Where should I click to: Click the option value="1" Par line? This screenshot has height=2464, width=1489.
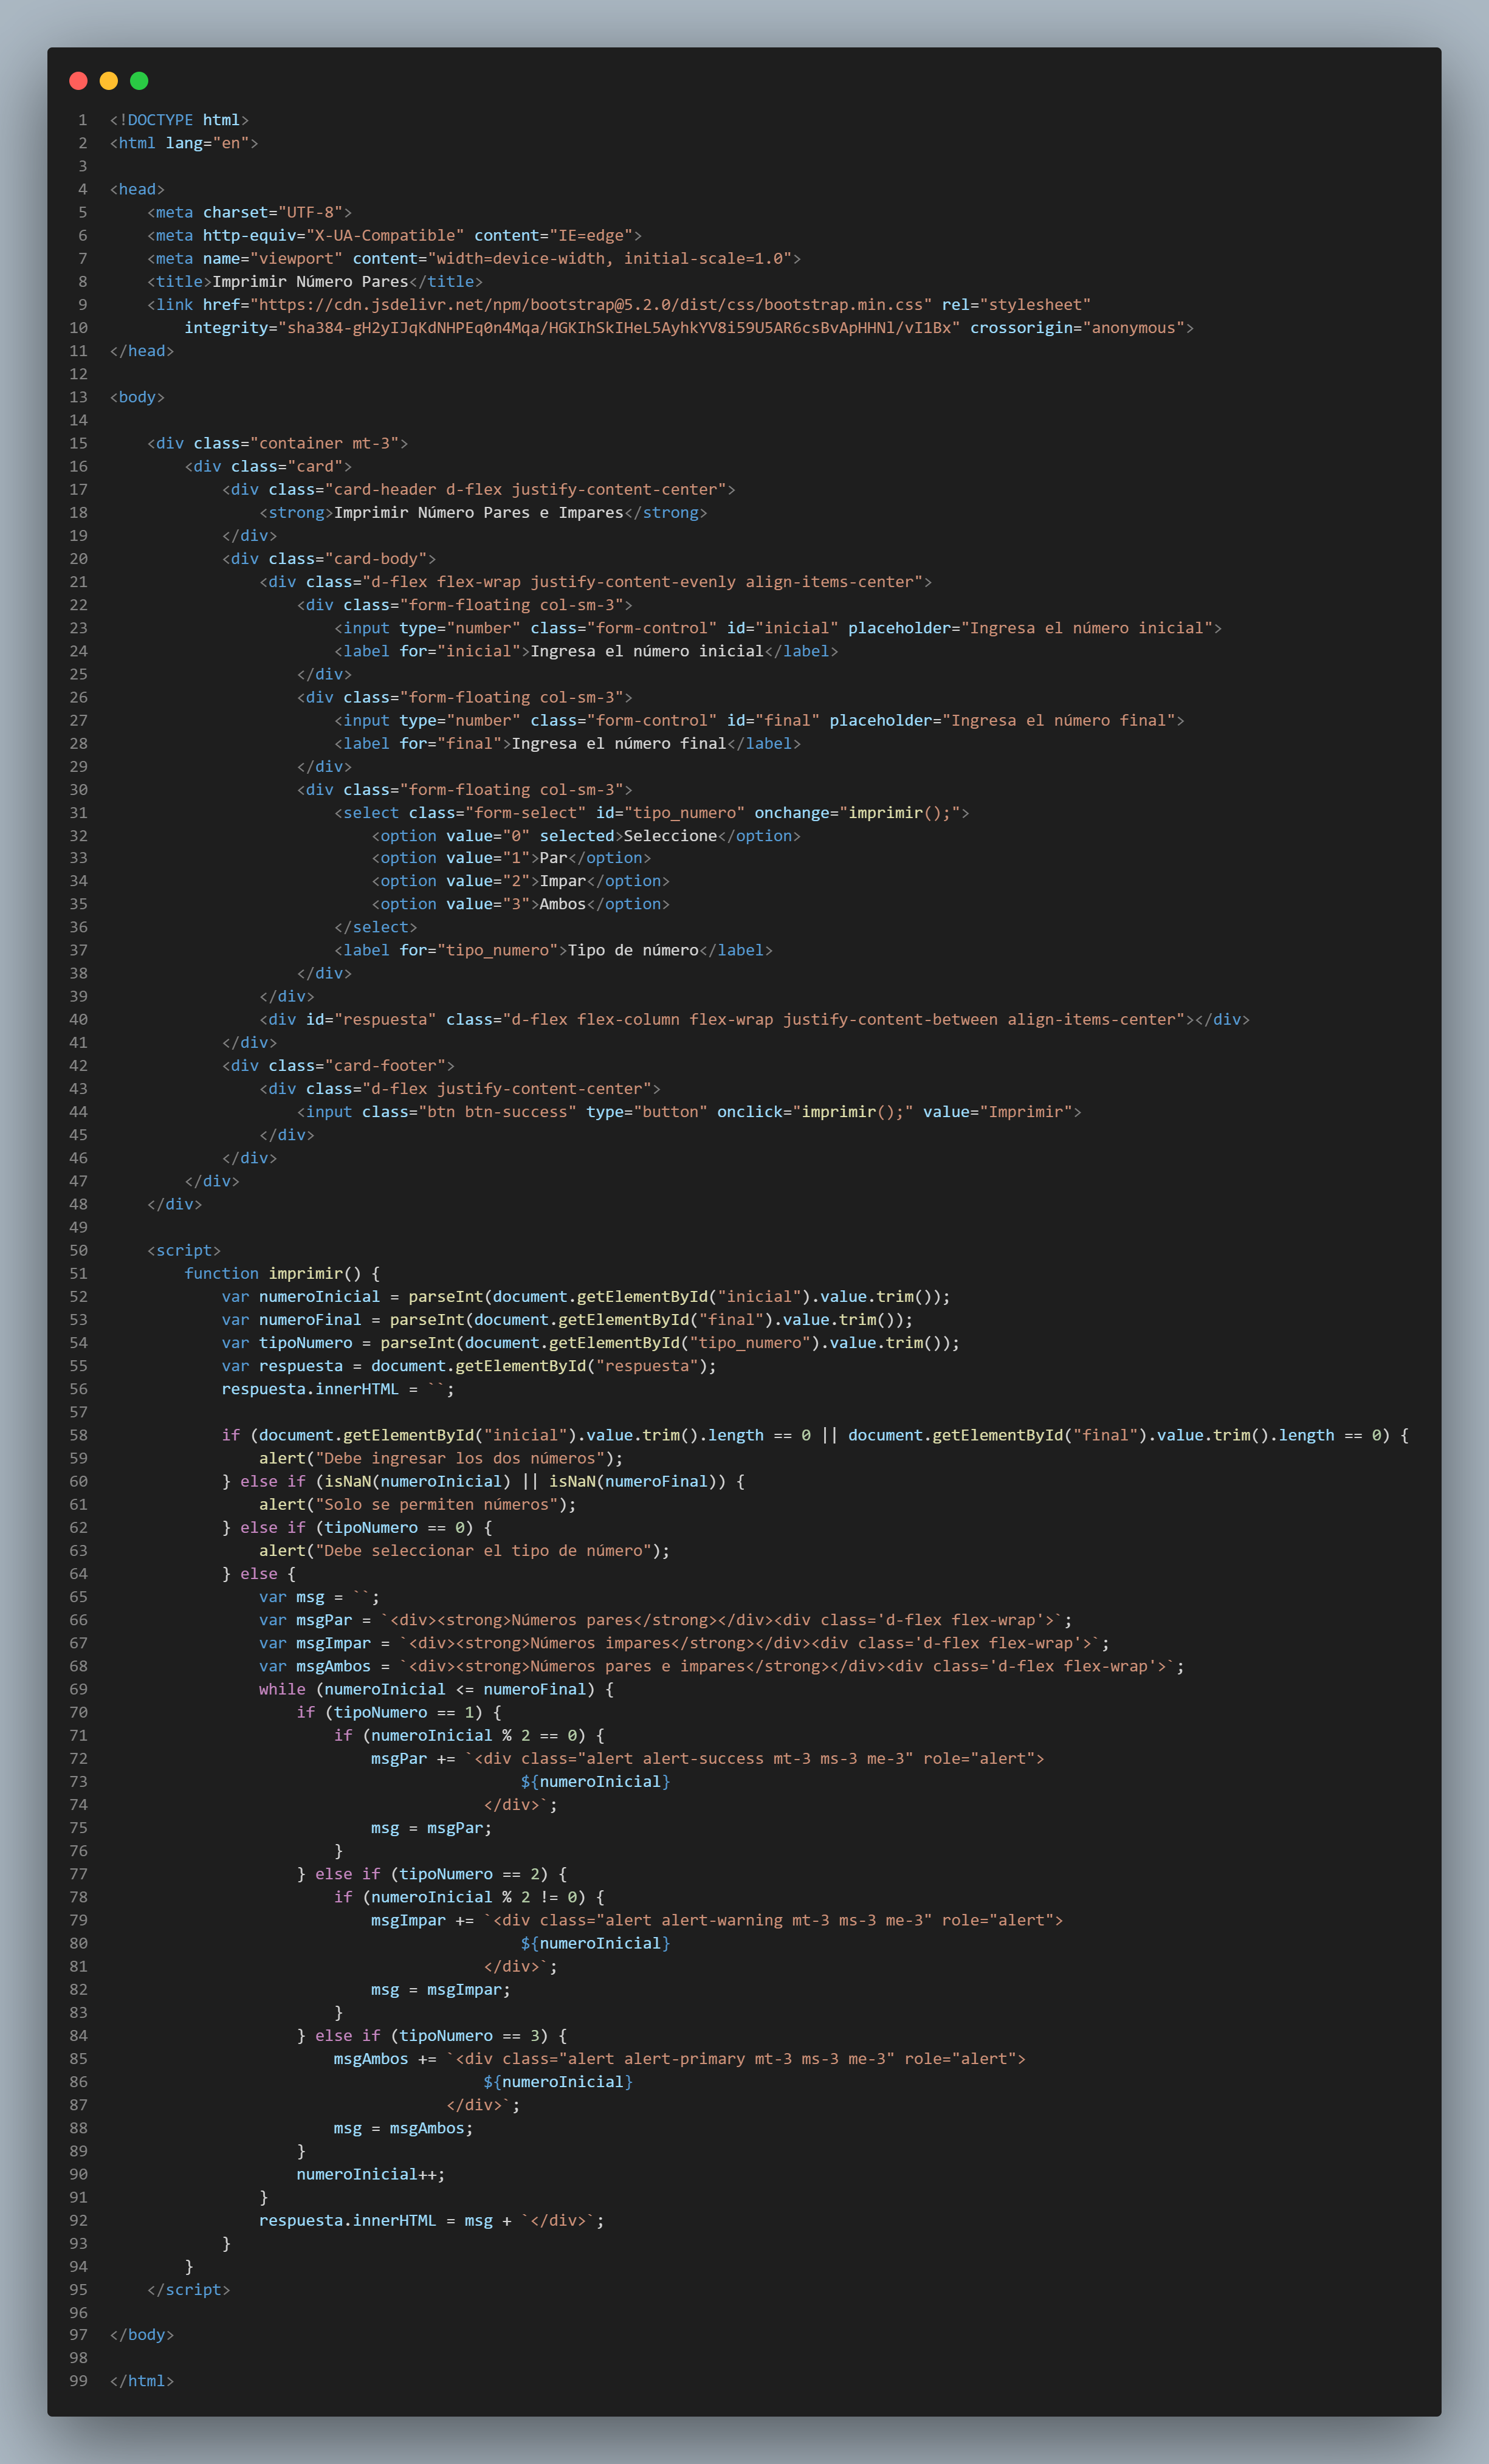[511, 857]
